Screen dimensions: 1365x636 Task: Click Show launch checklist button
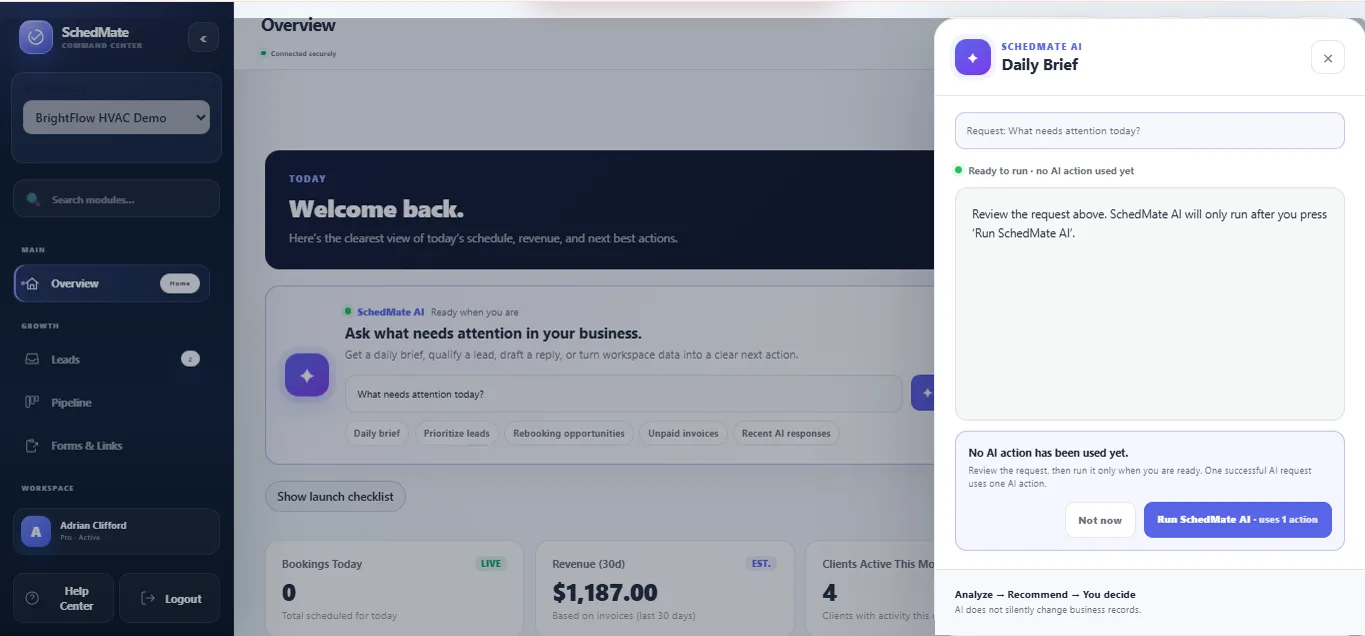(x=335, y=496)
